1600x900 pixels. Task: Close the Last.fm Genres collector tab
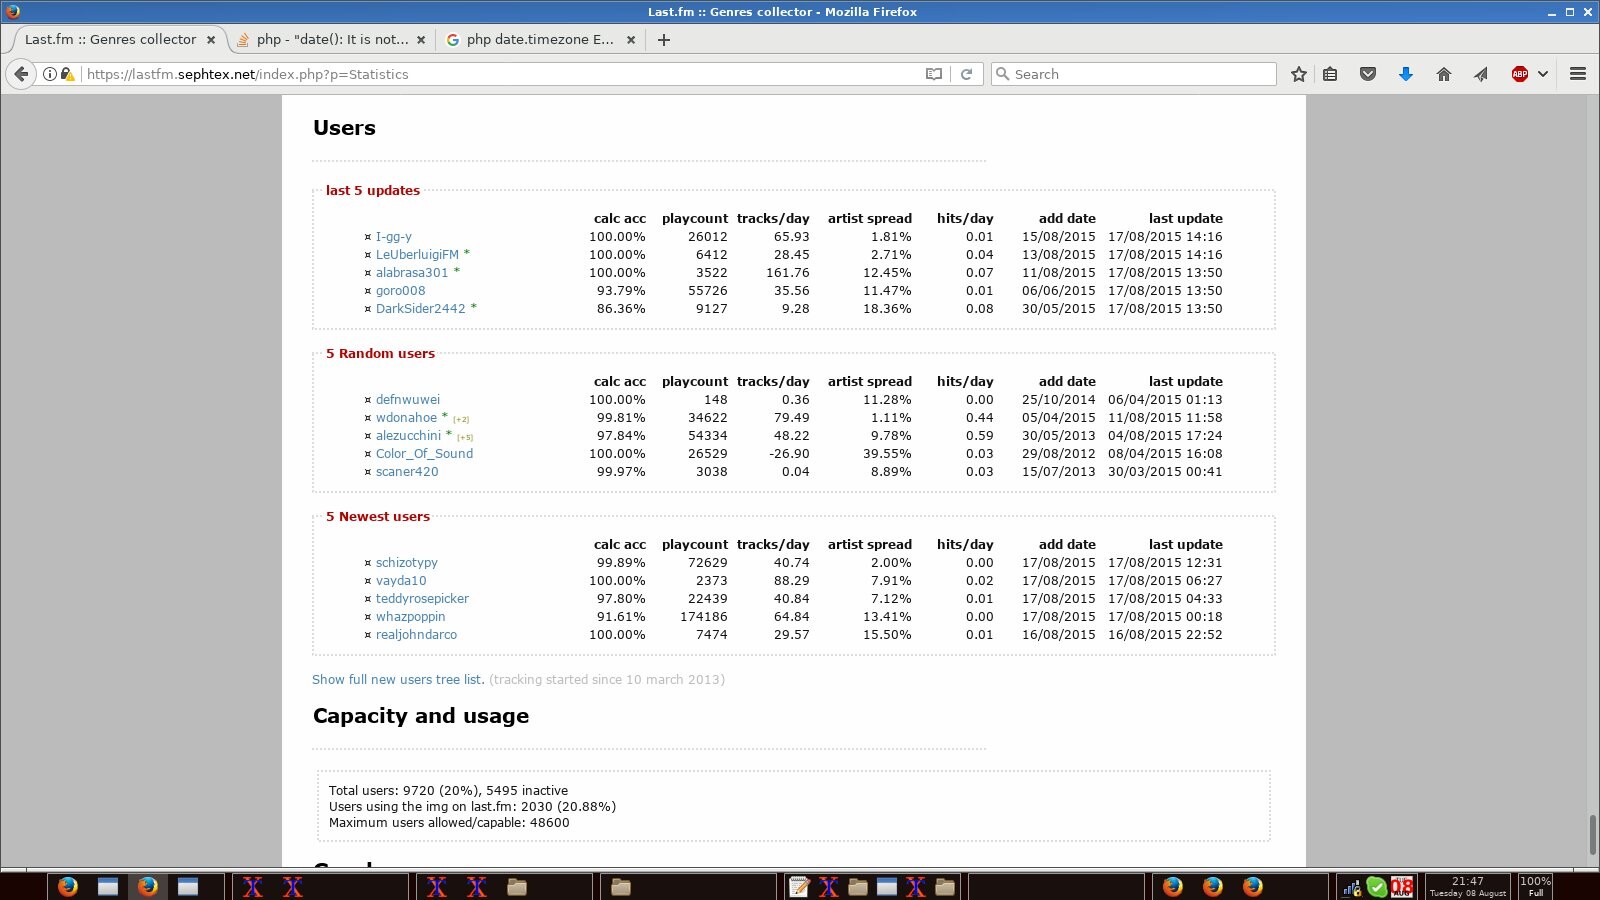(x=211, y=40)
